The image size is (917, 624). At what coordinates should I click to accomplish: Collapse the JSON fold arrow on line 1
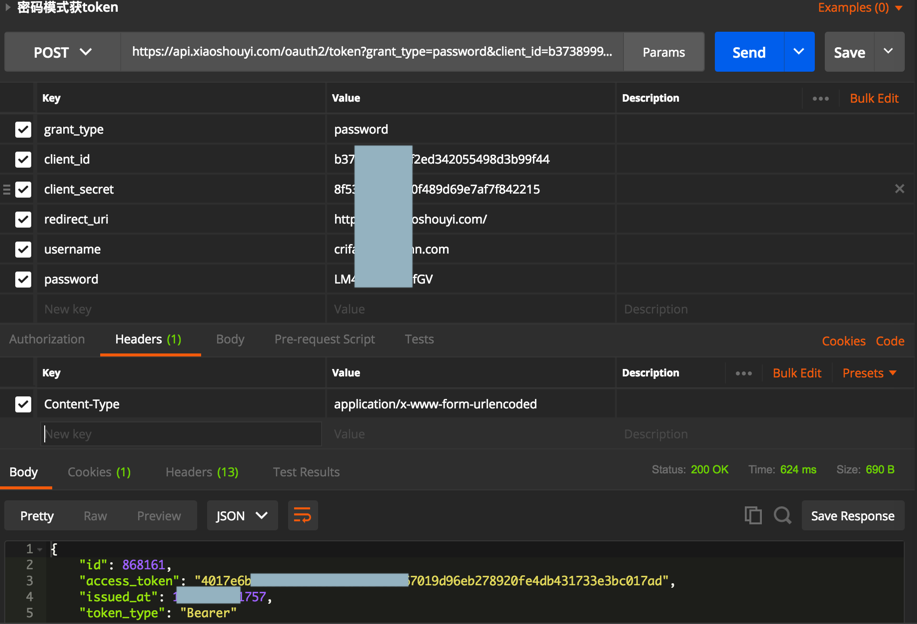40,550
